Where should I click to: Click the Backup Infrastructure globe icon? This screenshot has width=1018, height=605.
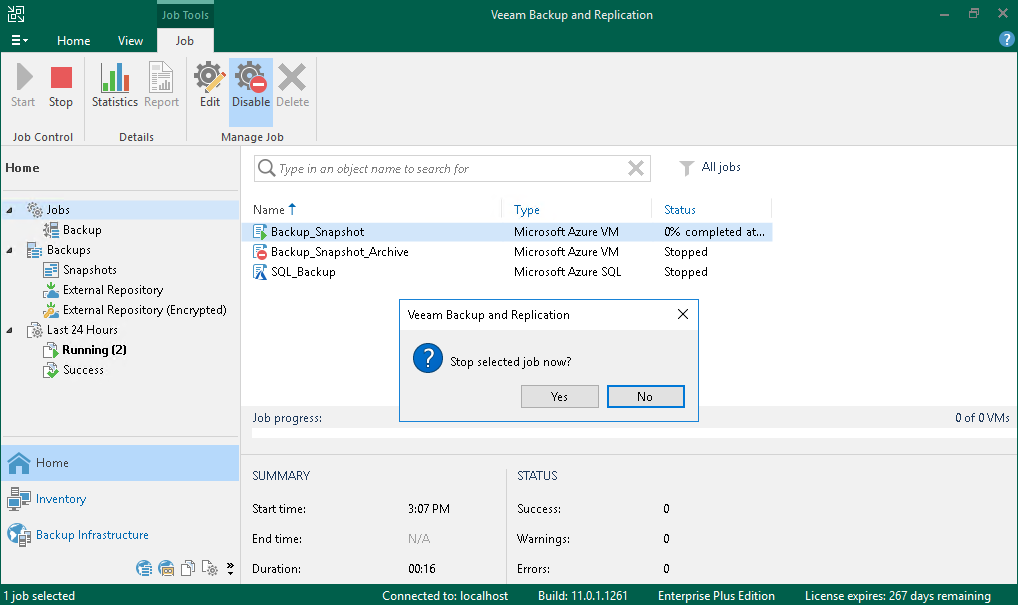coord(19,535)
